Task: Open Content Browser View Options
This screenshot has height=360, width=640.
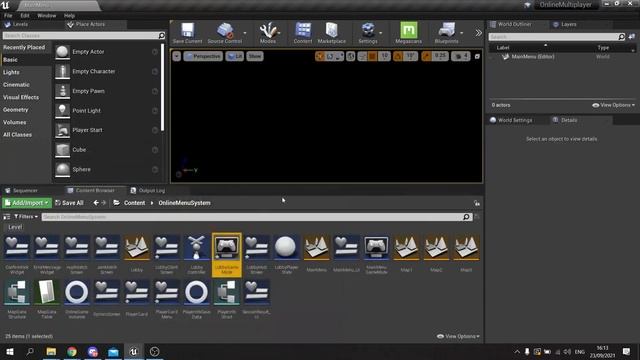Action: (458, 336)
